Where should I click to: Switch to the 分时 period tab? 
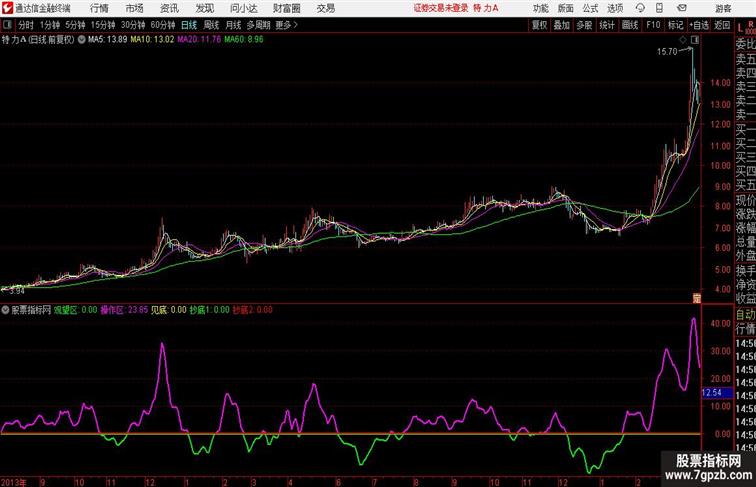[26, 25]
